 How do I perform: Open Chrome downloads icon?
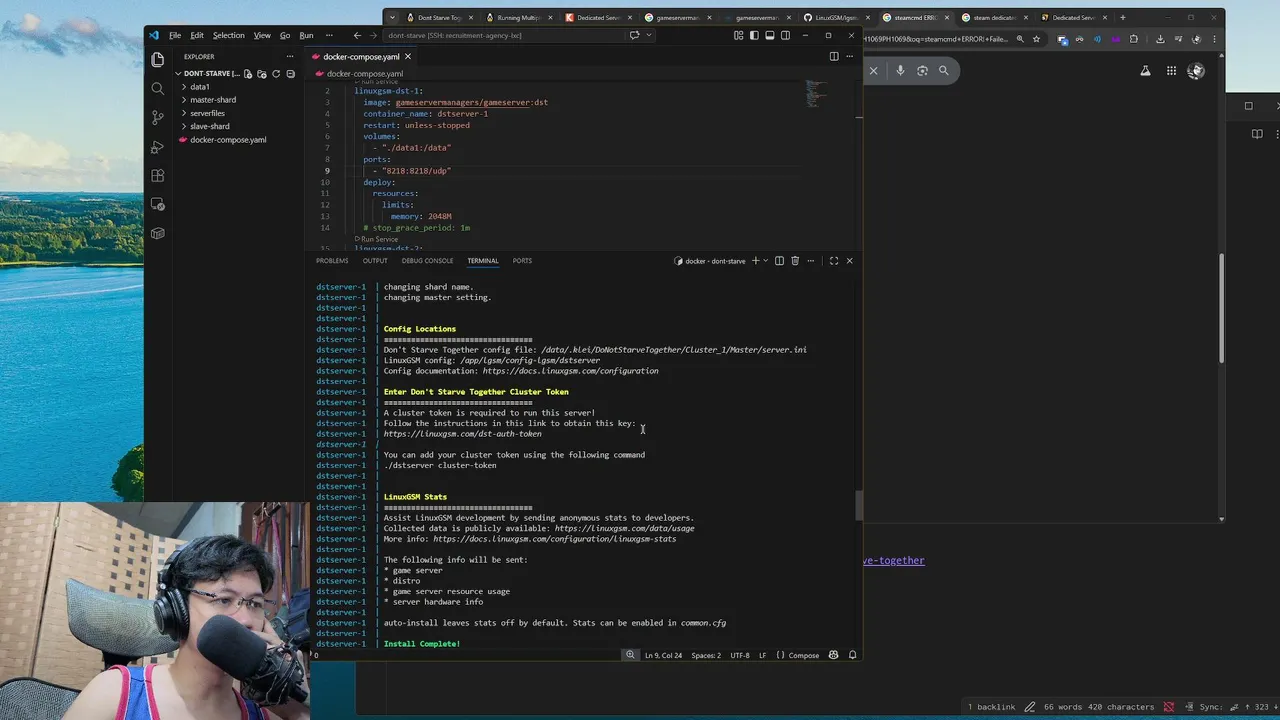click(1160, 39)
